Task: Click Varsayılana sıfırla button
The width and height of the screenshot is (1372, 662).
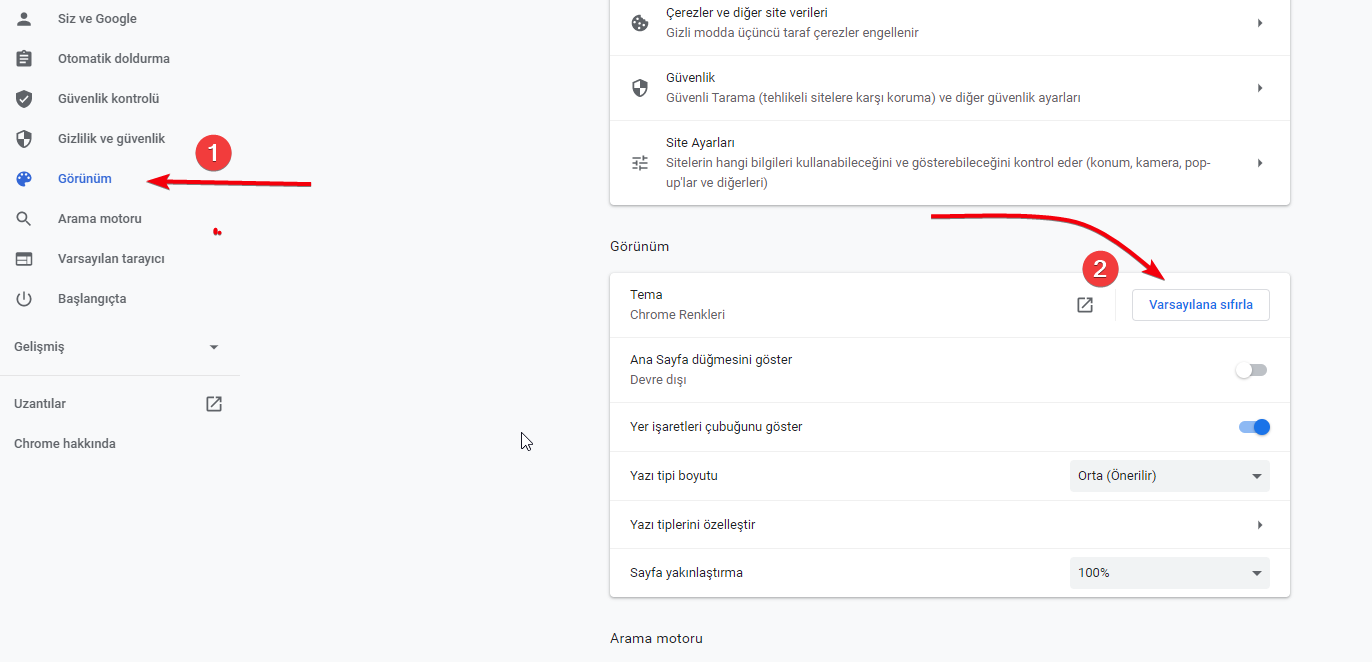Action: [1200, 305]
